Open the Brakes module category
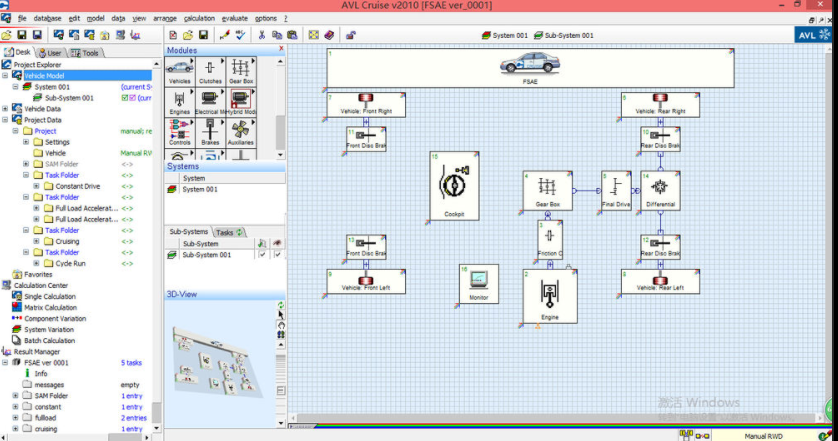This screenshot has width=838, height=441. coord(210,132)
